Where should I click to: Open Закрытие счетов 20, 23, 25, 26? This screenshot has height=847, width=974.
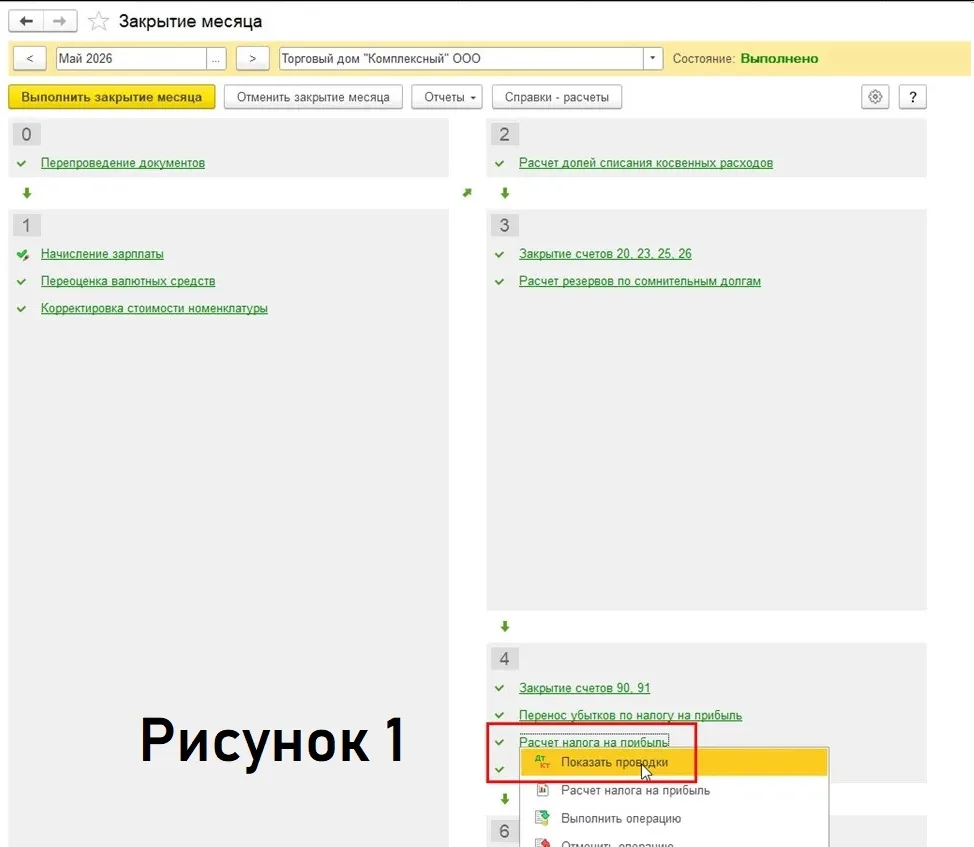click(x=605, y=253)
